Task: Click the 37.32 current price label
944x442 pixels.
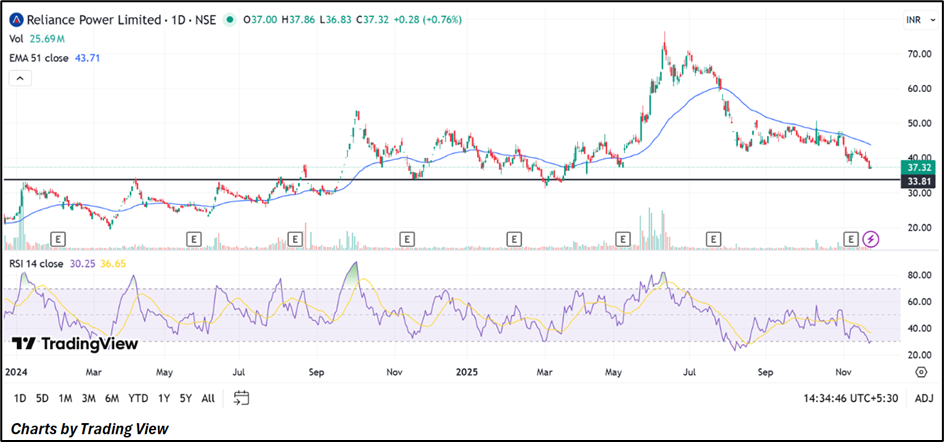Action: [918, 168]
